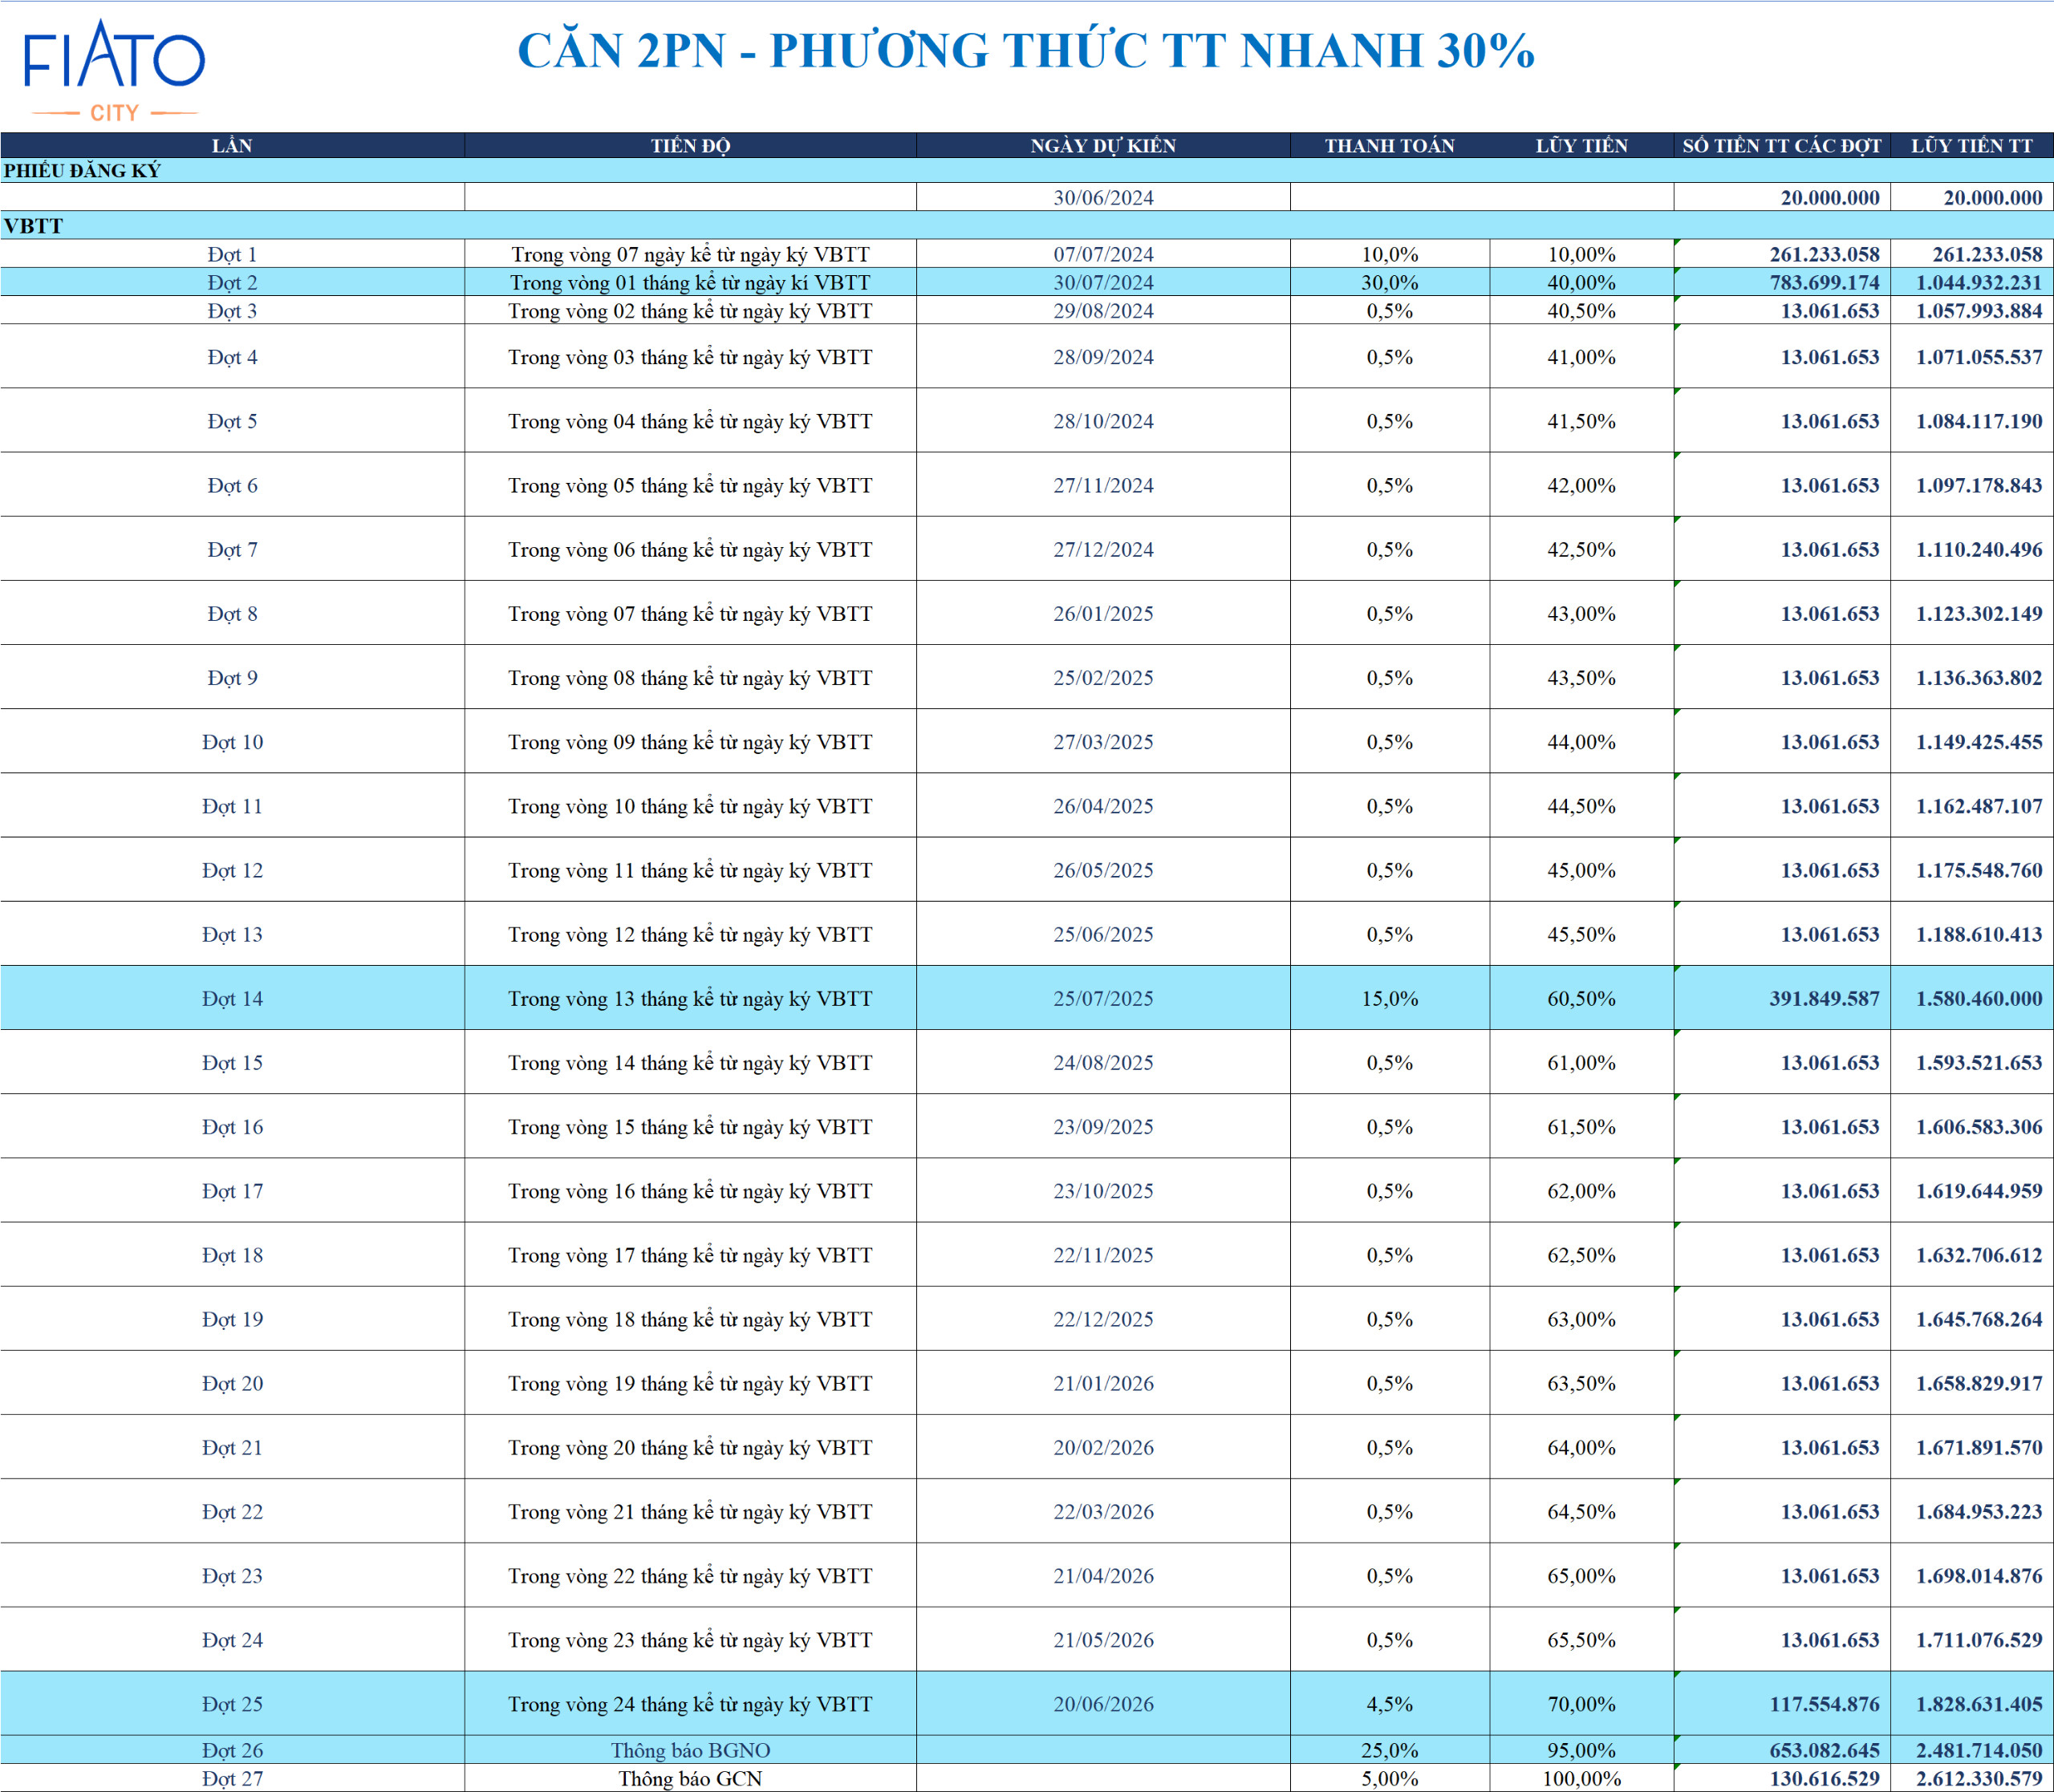Select the title 'CĂN 2PN - PHƯƠNG THỨC TT NHANH 30%'
This screenshot has width=2054, height=1792.
[1026, 50]
